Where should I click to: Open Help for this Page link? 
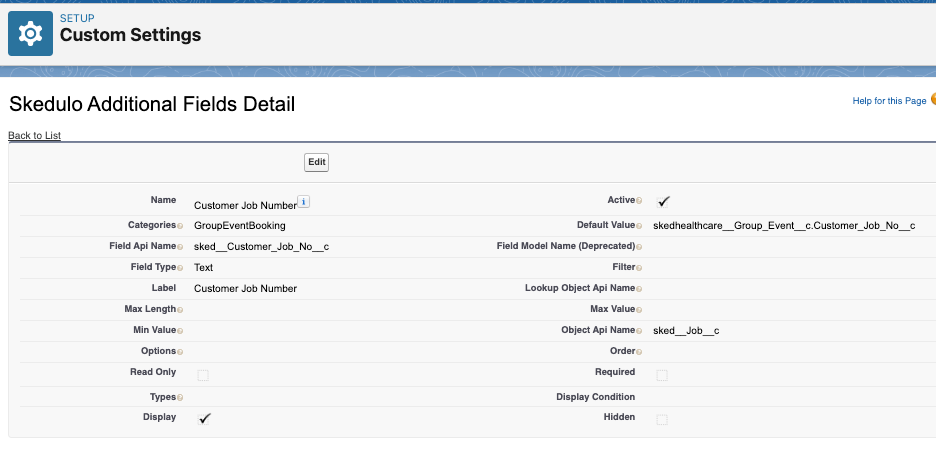pos(889,101)
